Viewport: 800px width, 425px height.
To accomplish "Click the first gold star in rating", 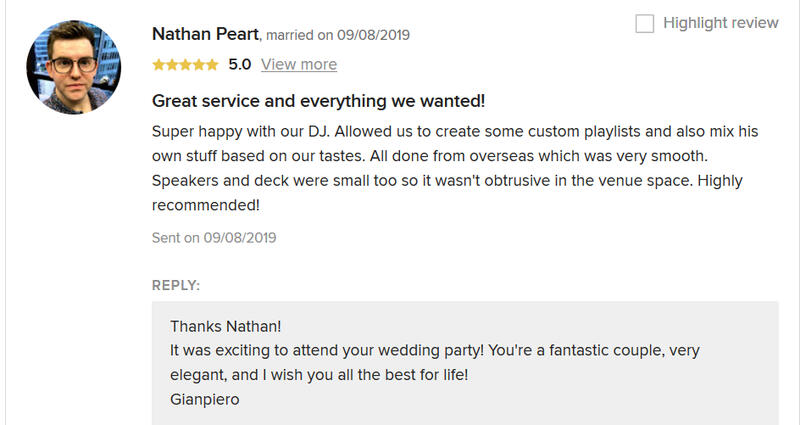I will coord(158,65).
